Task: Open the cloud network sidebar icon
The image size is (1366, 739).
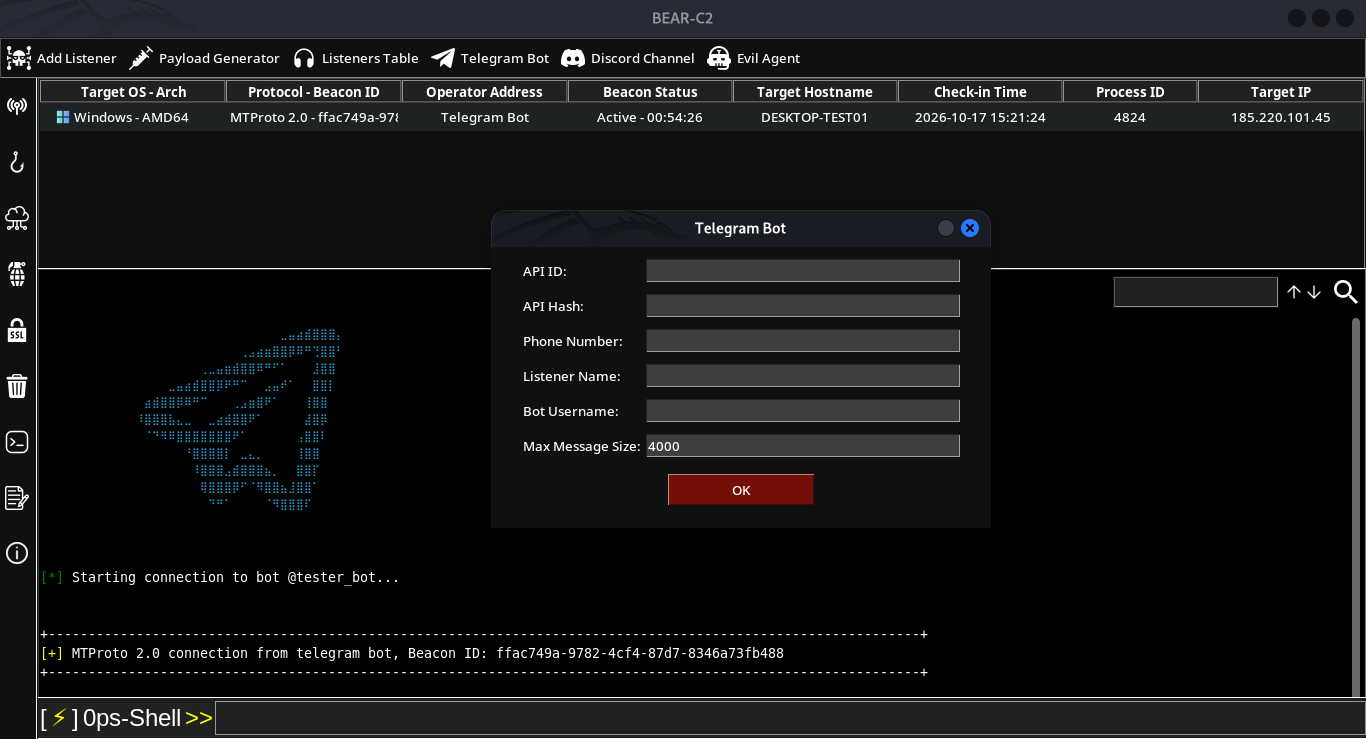Action: coord(17,217)
